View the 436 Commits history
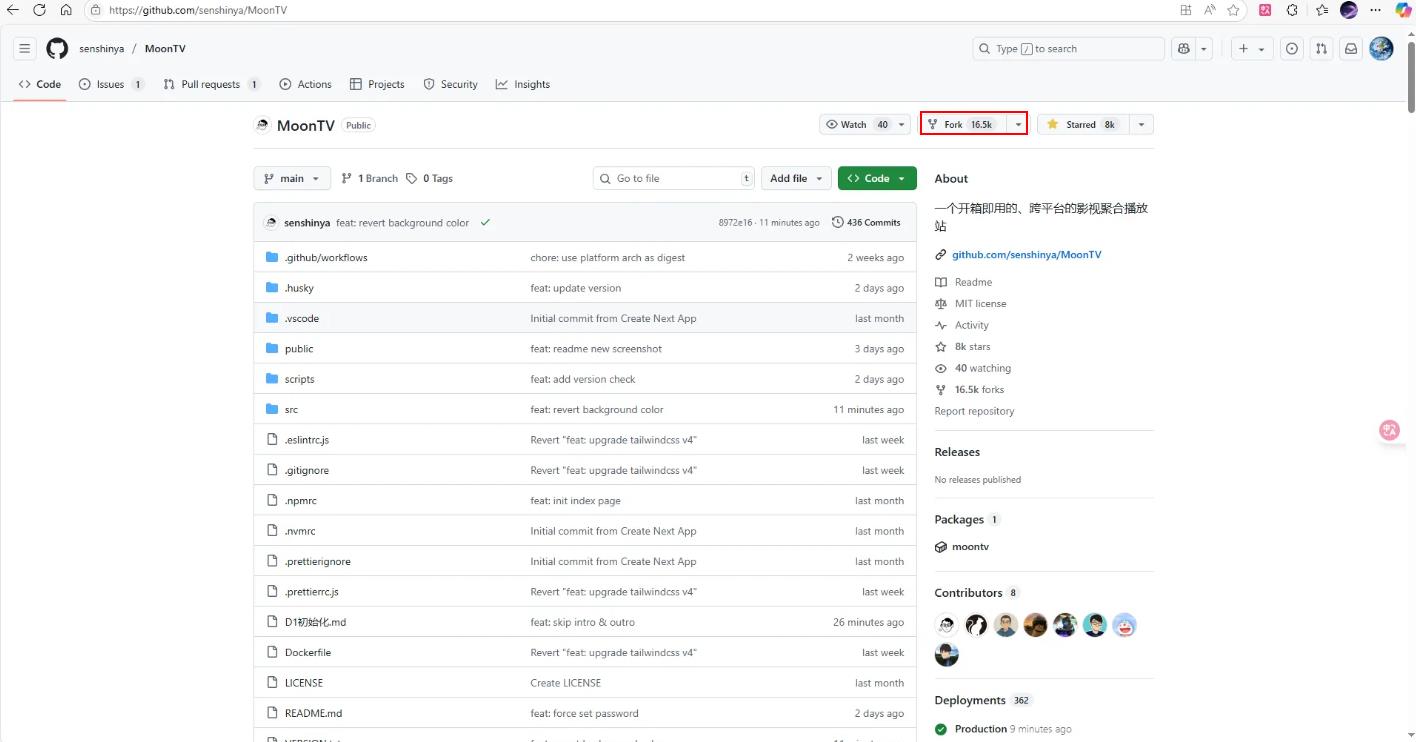 [x=866, y=222]
